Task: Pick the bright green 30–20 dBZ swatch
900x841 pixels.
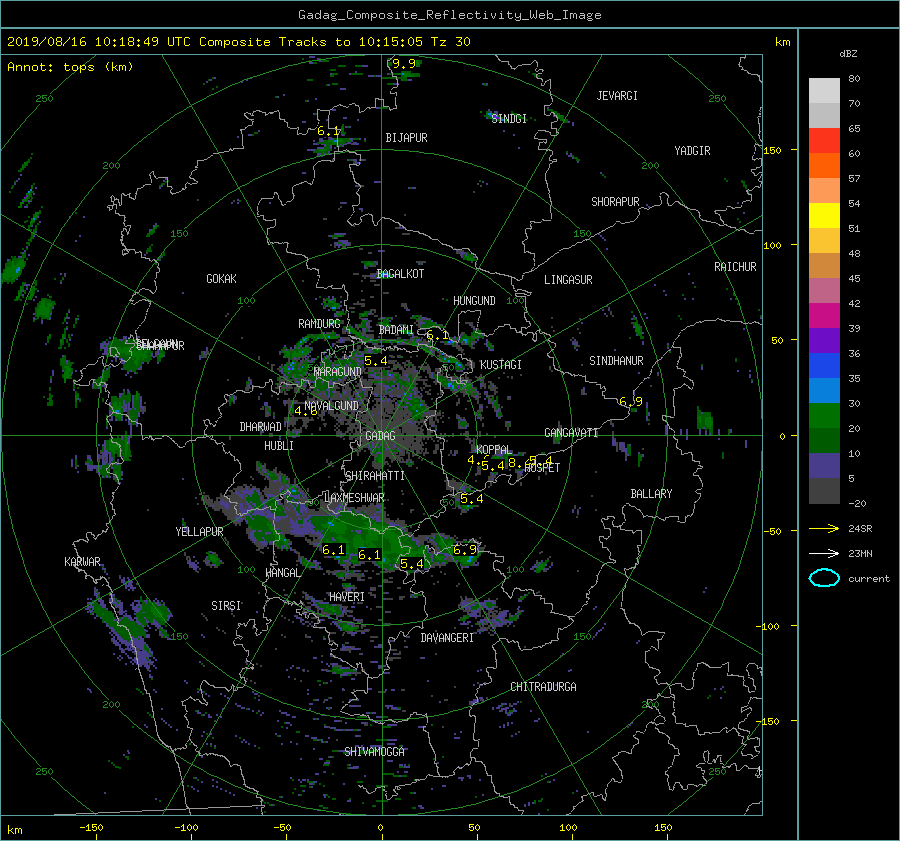Action: [824, 415]
